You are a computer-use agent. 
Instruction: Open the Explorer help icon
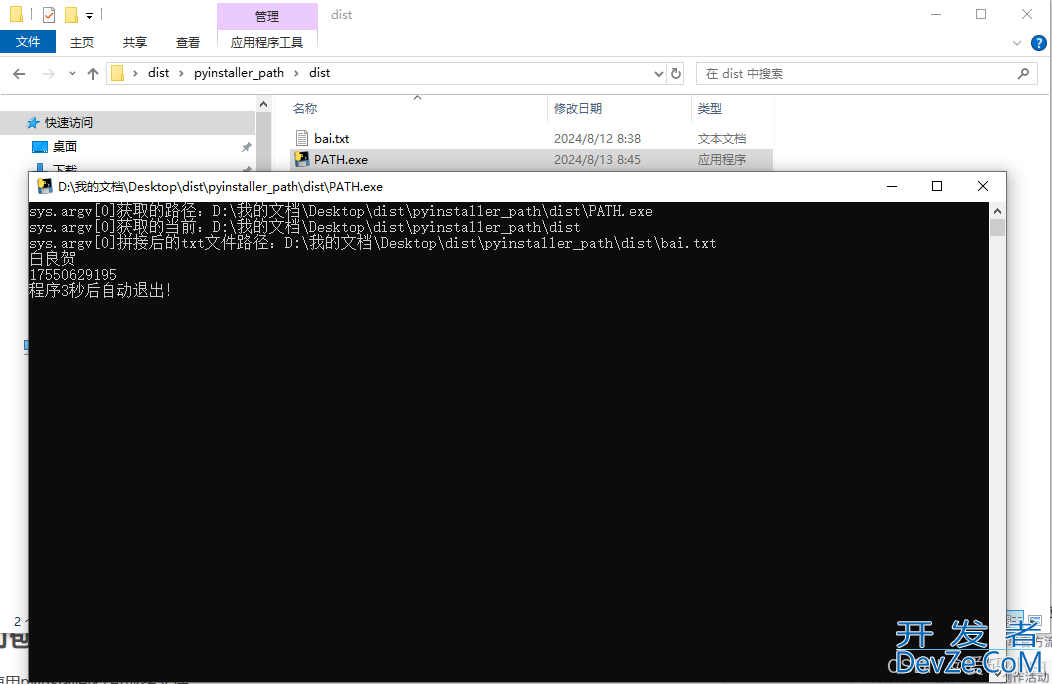[x=1039, y=43]
